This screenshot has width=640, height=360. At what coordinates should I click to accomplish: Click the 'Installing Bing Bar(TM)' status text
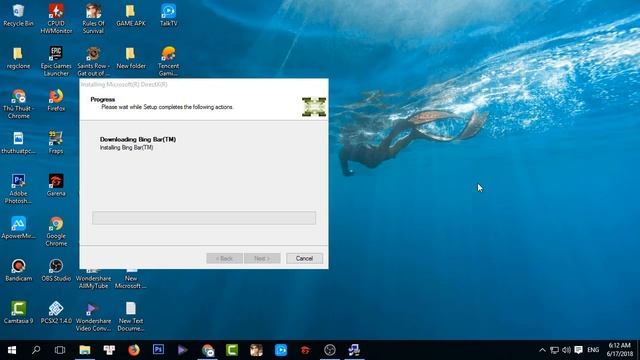pyautogui.click(x=127, y=147)
